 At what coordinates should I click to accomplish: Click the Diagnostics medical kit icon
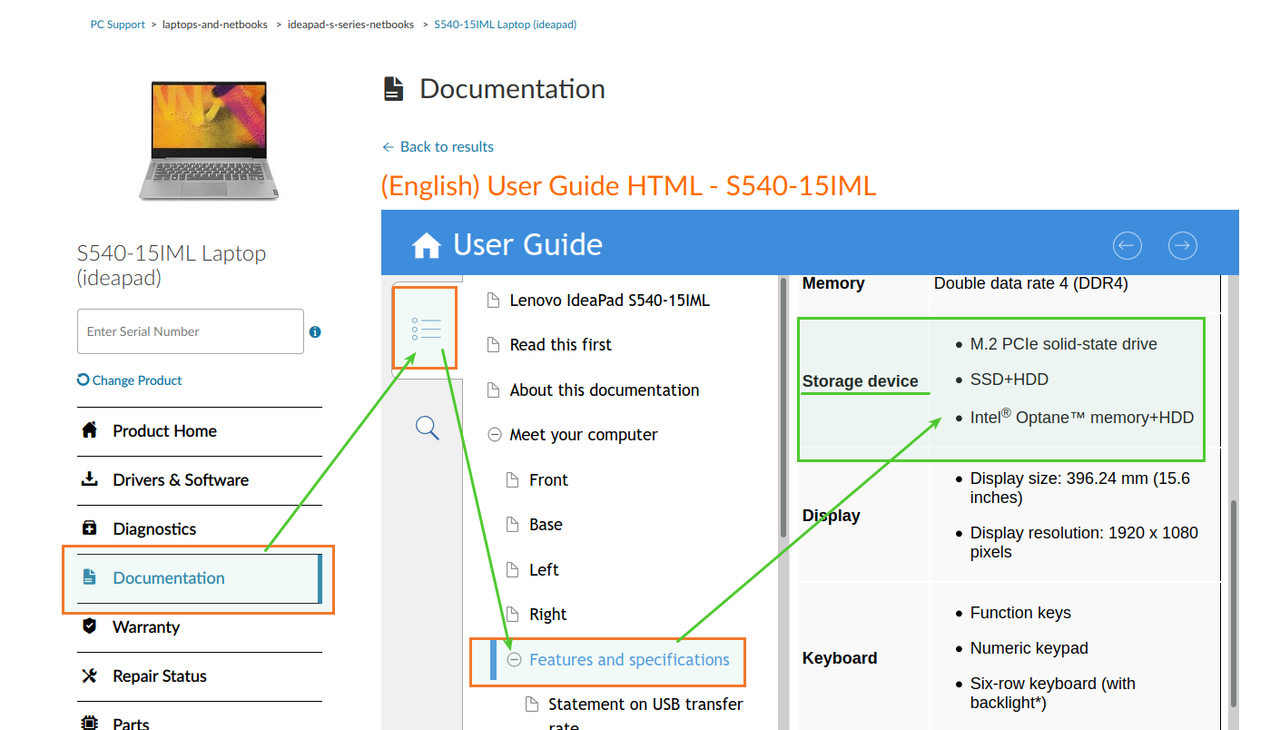[x=90, y=528]
